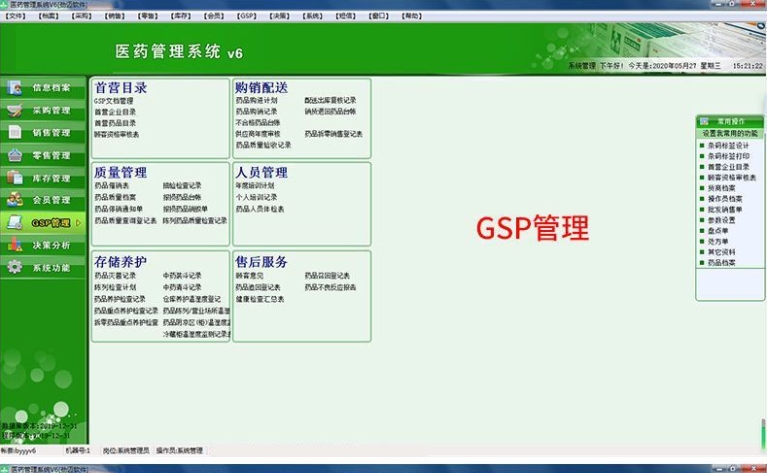This screenshot has height=473, width=767.
Task: Open 首营药品目录 under 首营目录
Action: pos(115,123)
